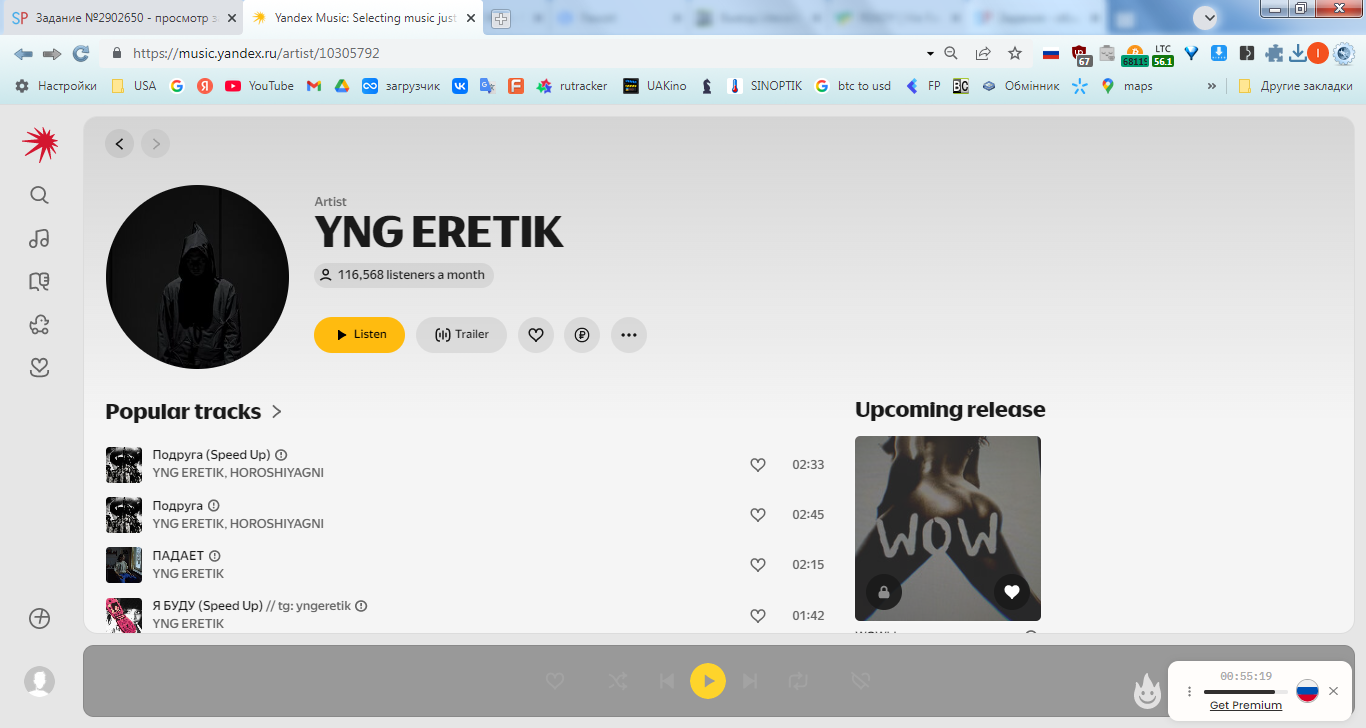Open a new browser tab

click(x=500, y=19)
